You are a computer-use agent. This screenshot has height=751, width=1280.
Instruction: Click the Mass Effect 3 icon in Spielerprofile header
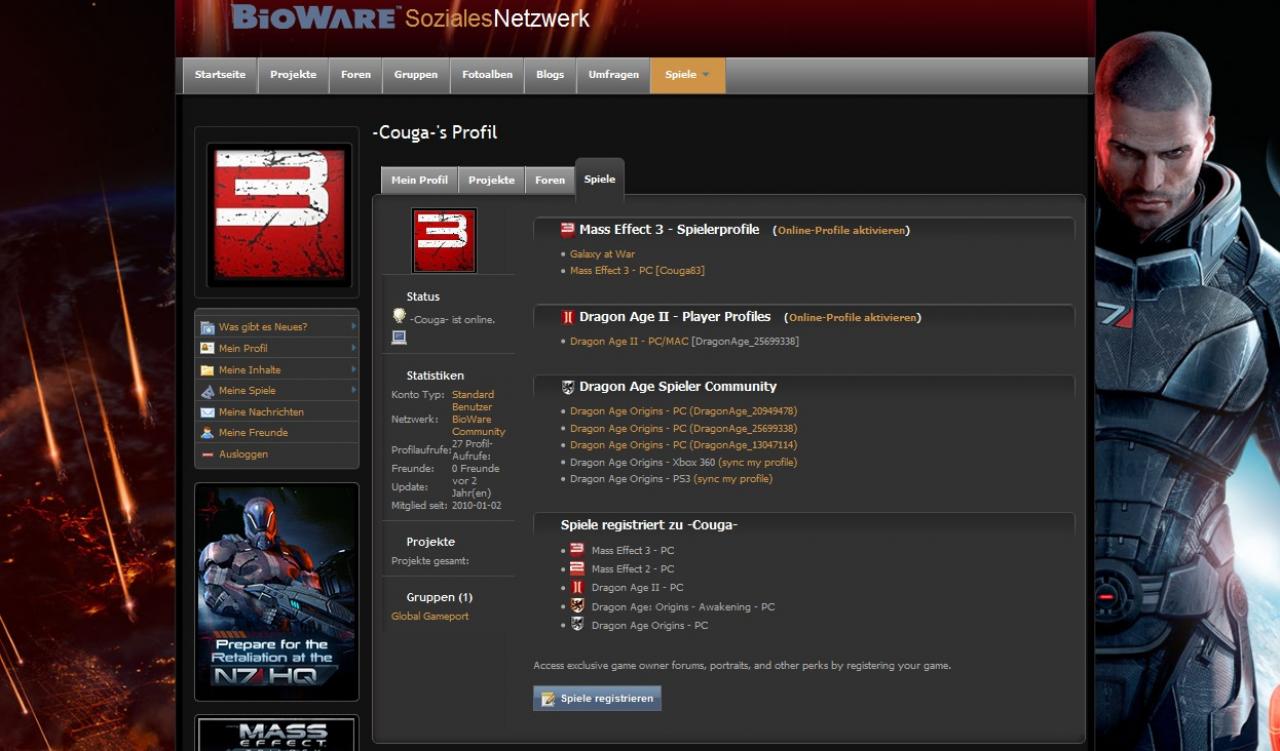coord(568,229)
